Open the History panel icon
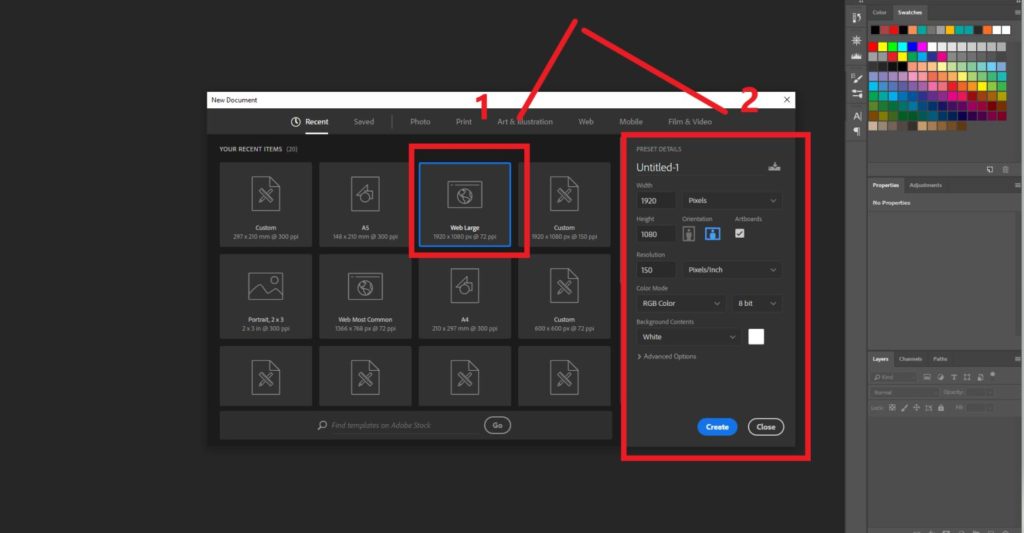 pyautogui.click(x=856, y=17)
